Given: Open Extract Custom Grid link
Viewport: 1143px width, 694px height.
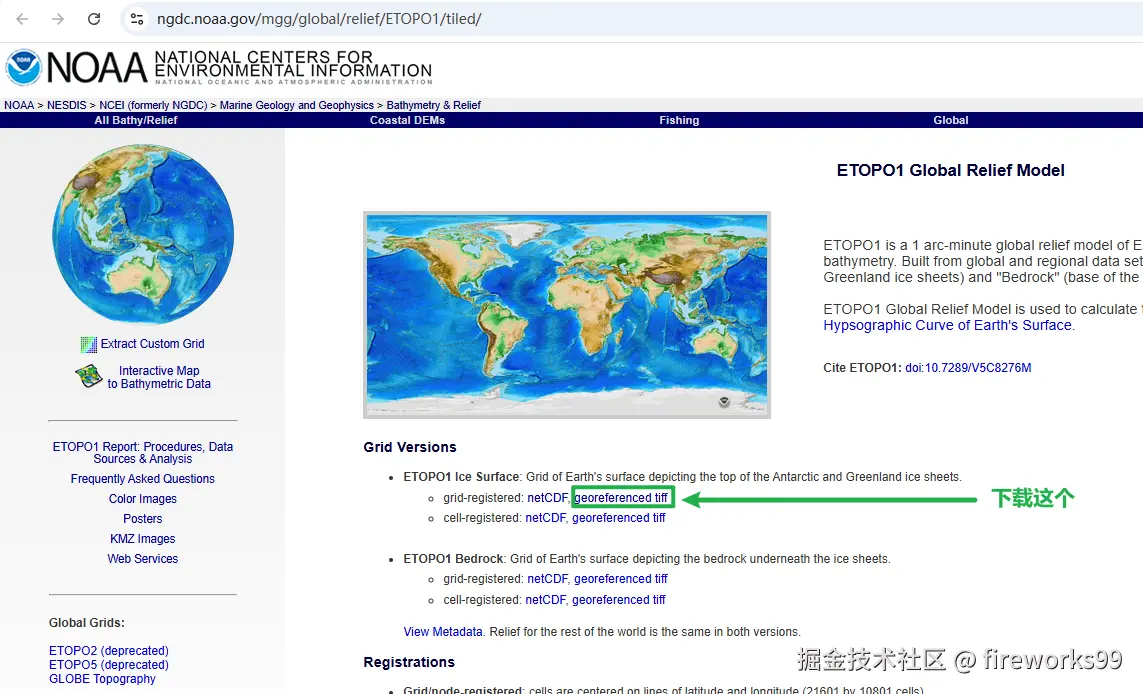Looking at the screenshot, I should coord(152,344).
